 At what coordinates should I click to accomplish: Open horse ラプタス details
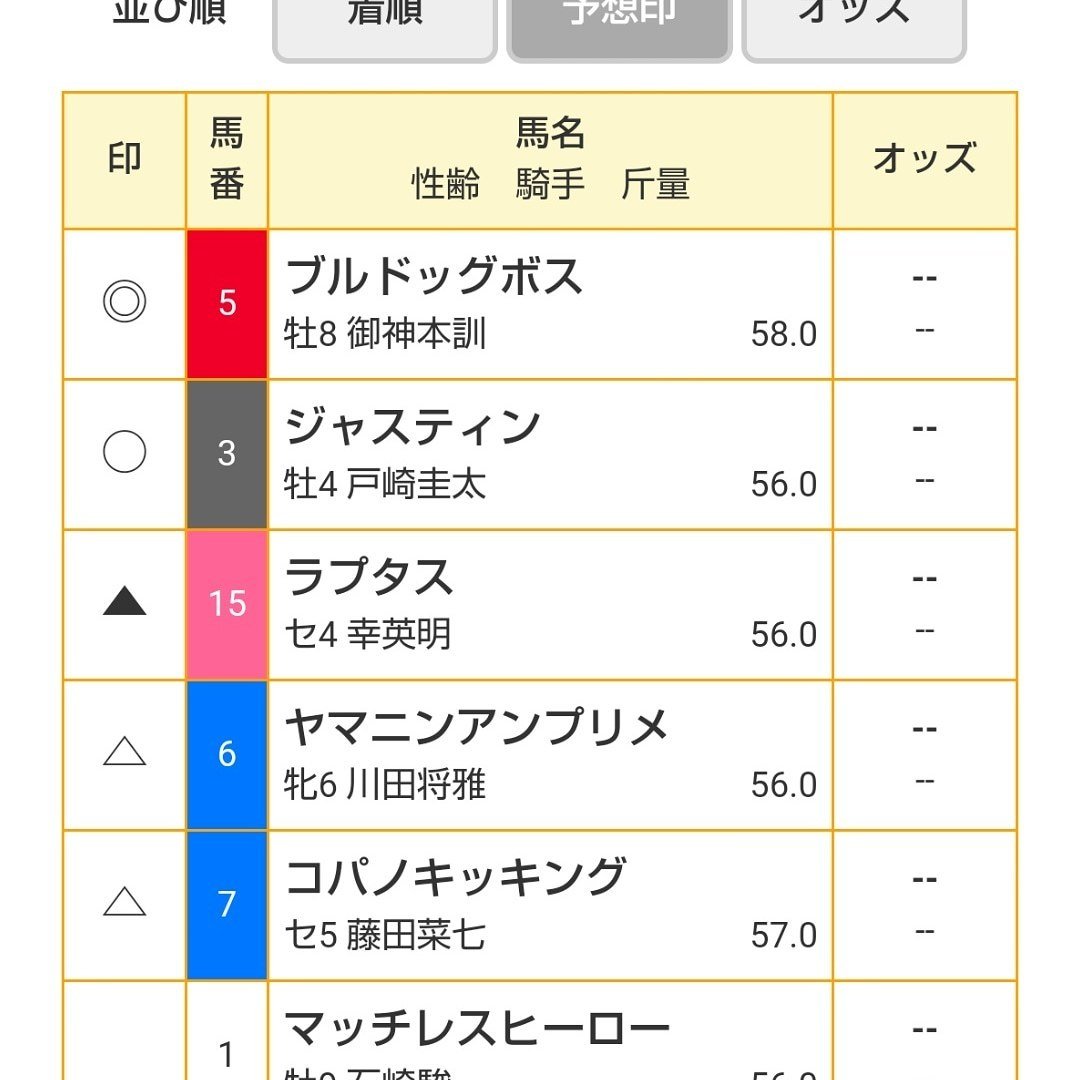coord(369,576)
